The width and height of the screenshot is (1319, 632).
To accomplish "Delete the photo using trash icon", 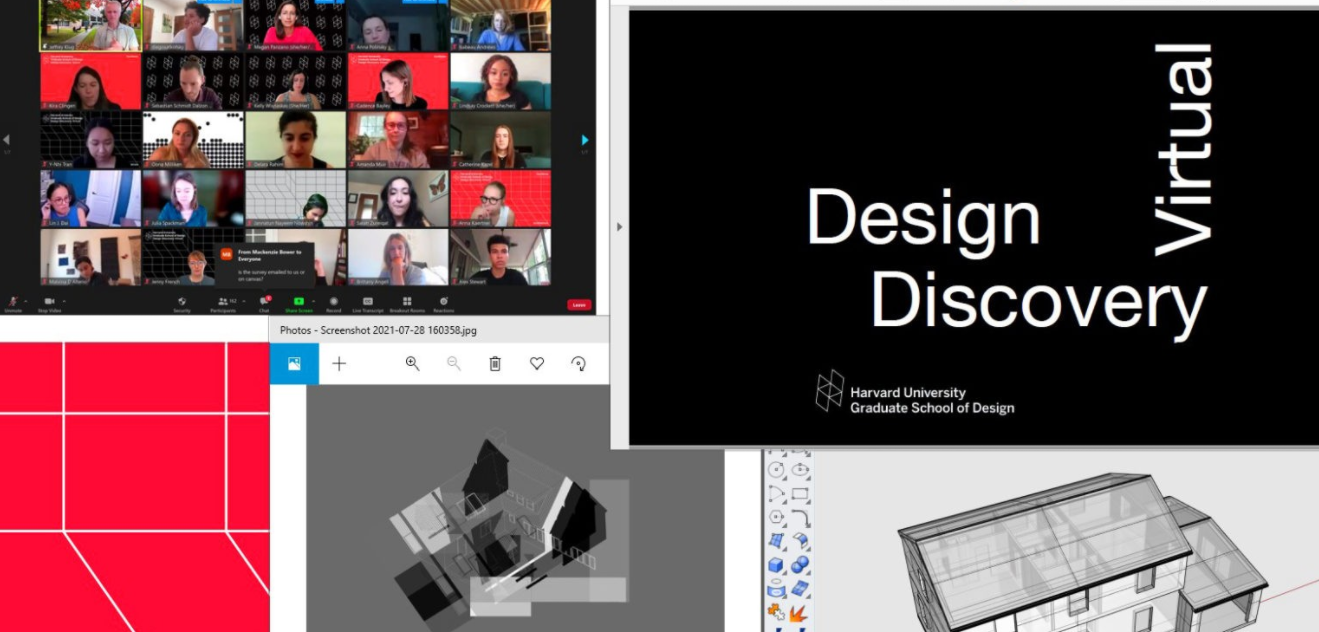I will (495, 364).
